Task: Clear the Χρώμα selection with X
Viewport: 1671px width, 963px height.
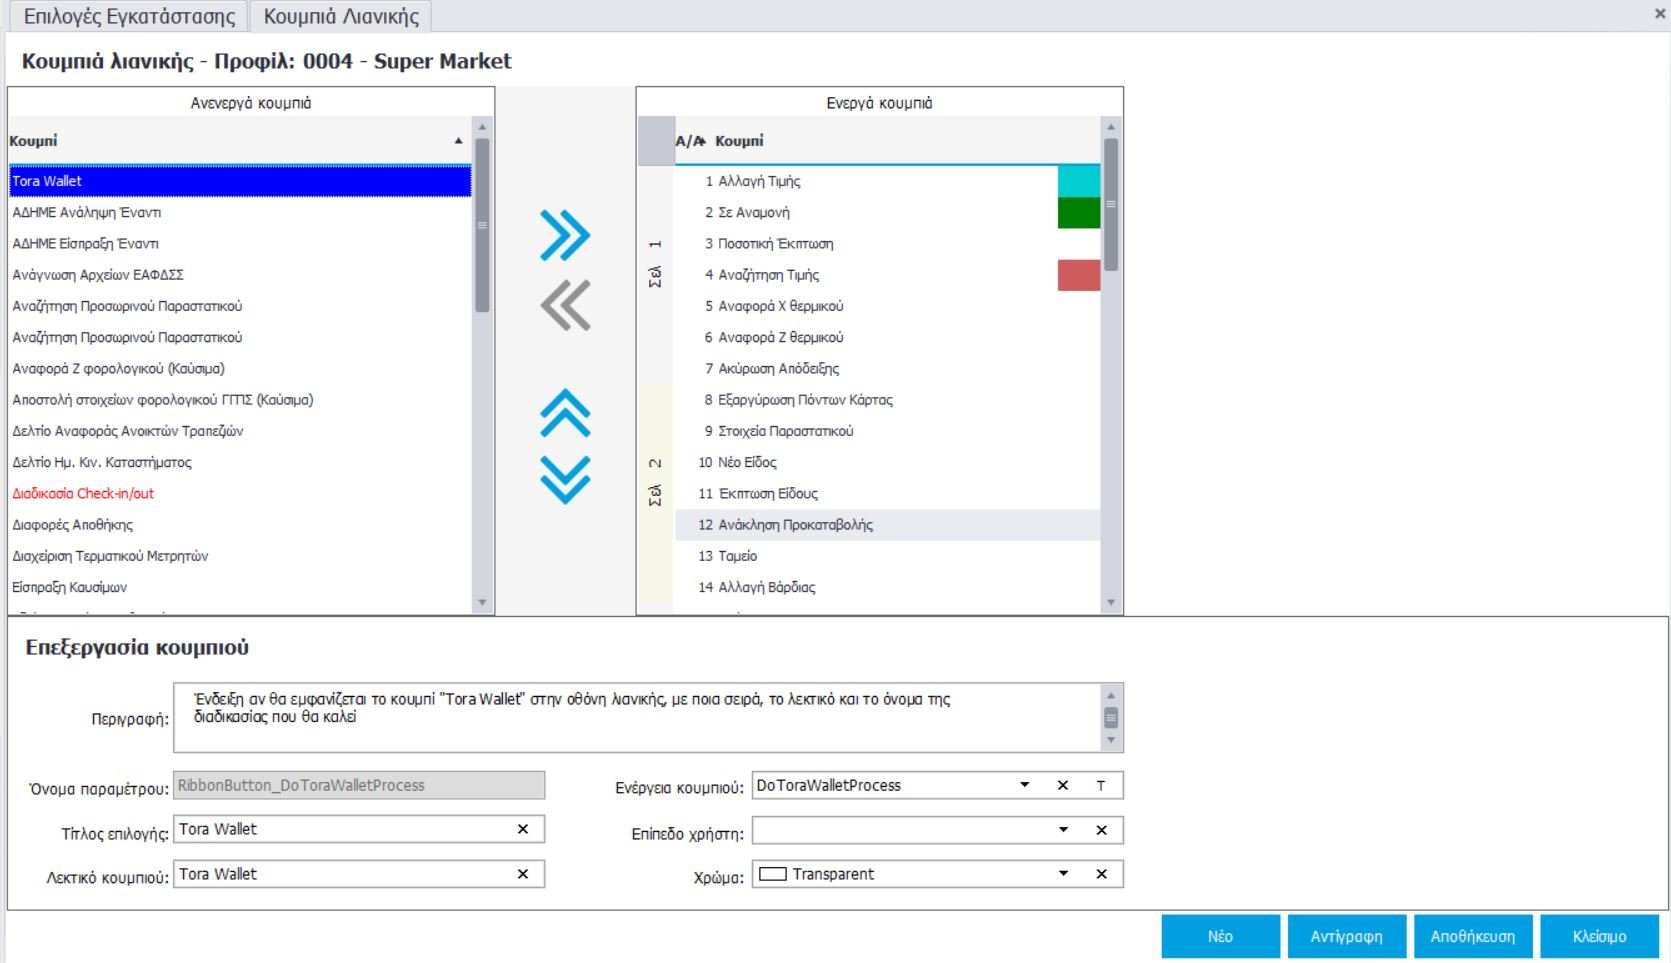Action: click(1101, 874)
